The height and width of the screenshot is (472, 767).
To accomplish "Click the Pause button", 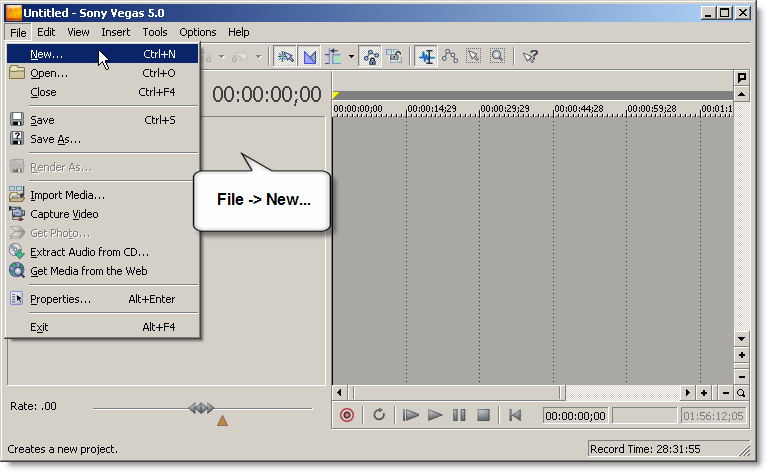I will (x=459, y=415).
